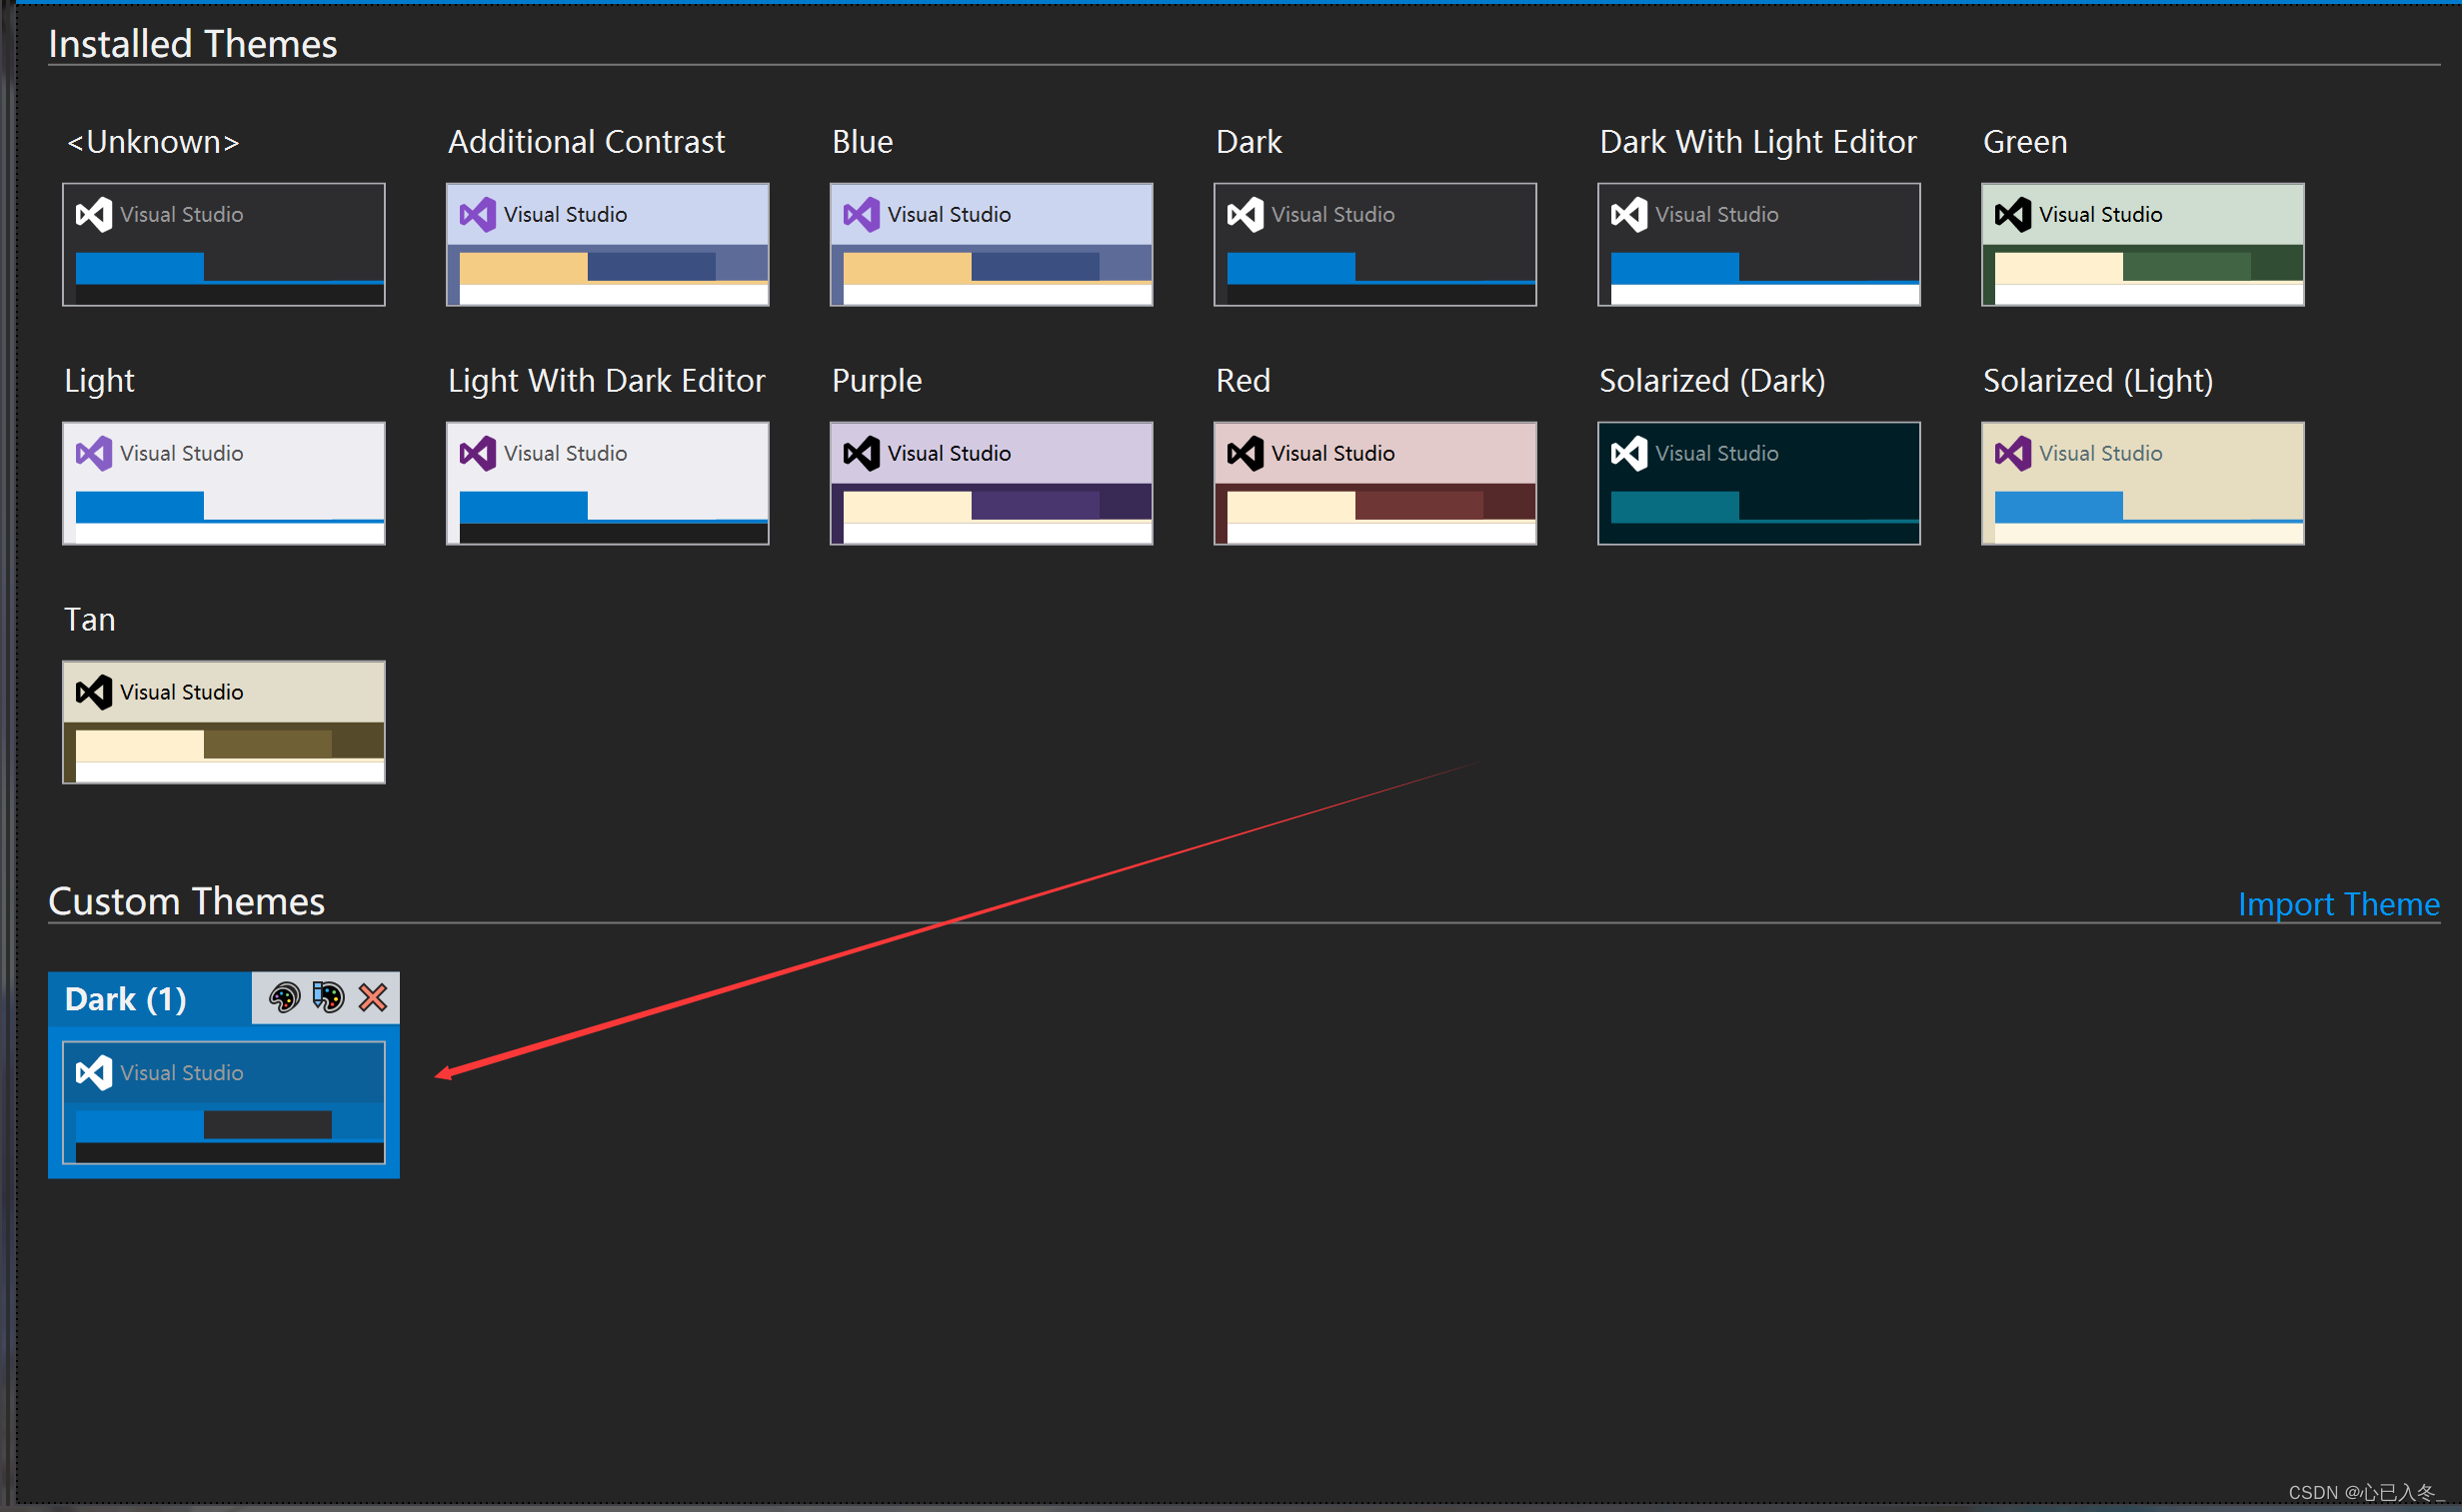Select the Additional Contrast theme thumbnail

[607, 244]
